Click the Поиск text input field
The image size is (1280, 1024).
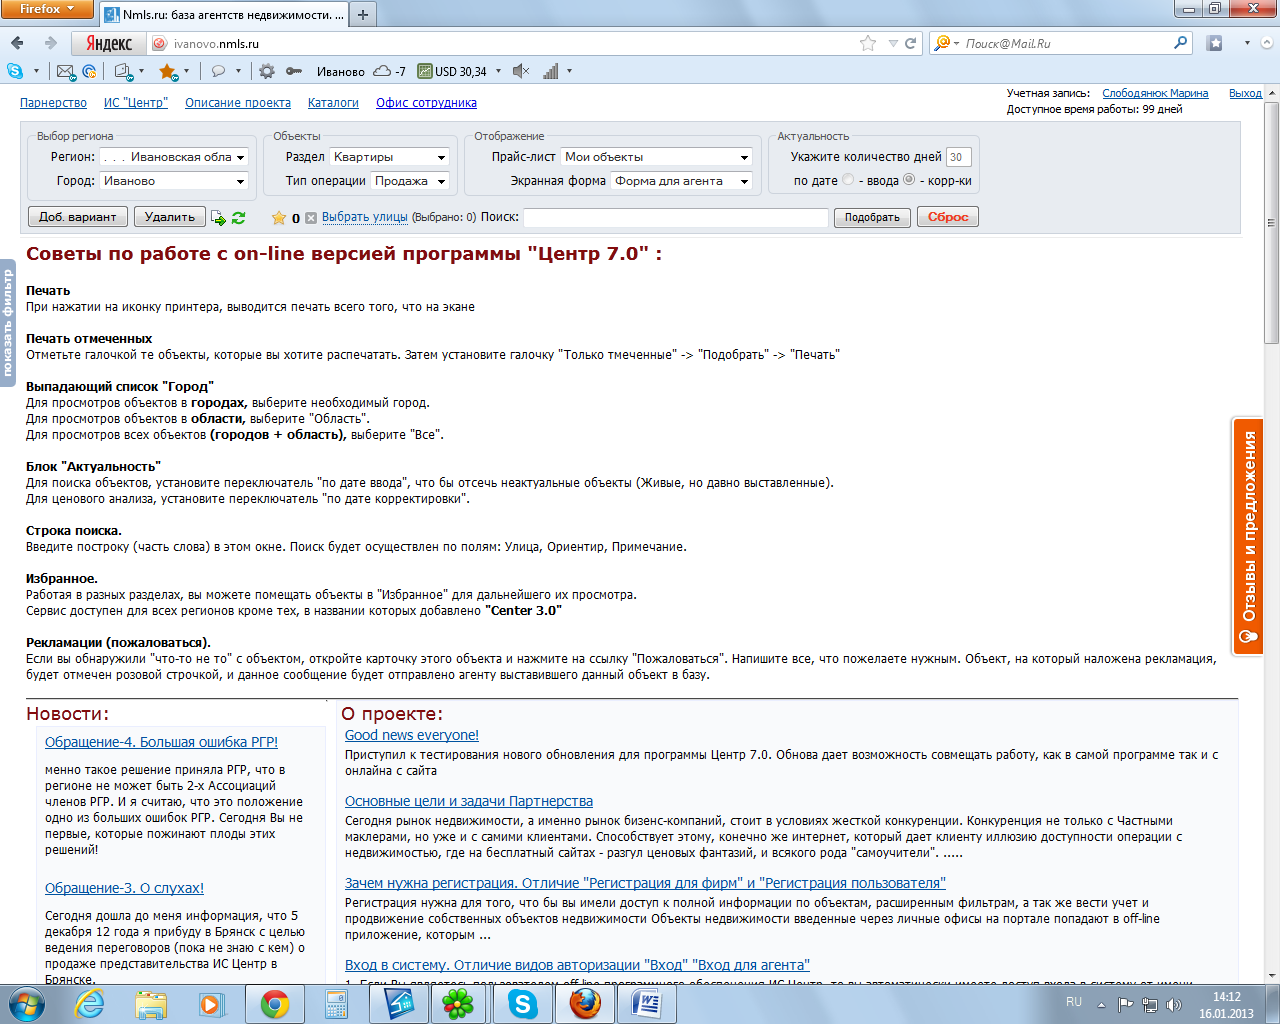point(676,217)
